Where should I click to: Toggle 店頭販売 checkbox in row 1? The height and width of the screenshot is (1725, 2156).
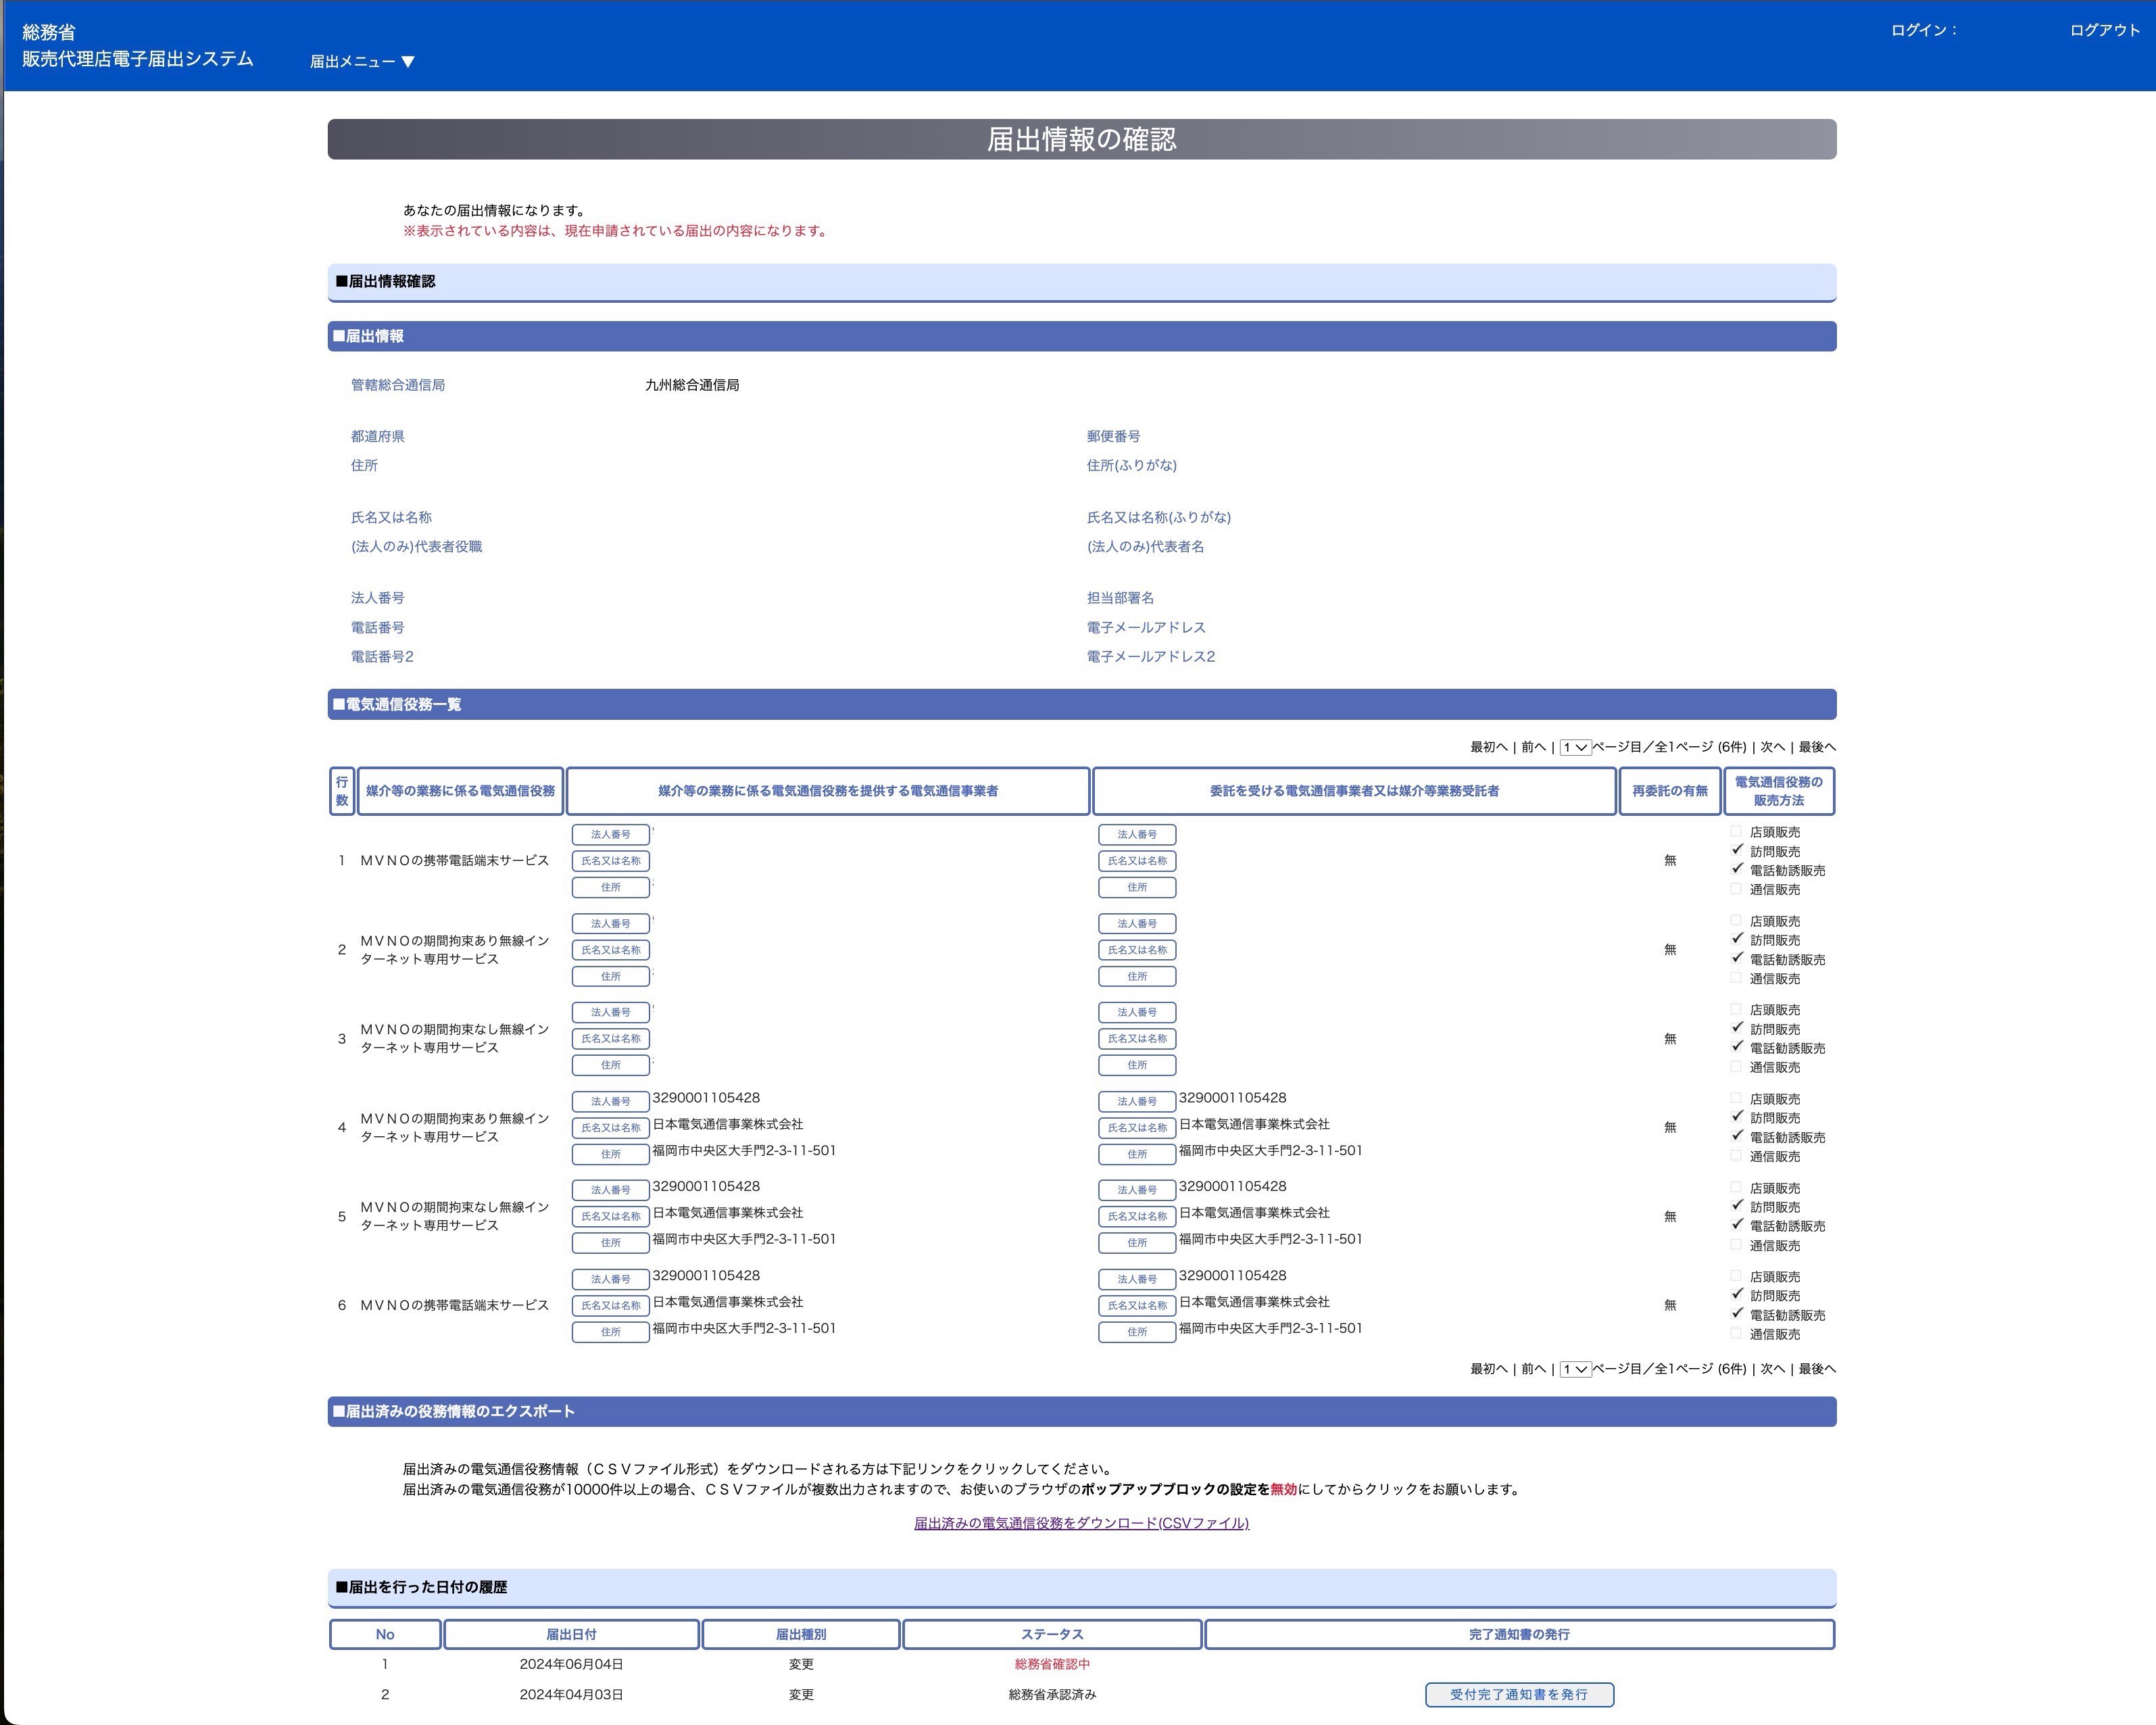[x=1736, y=831]
